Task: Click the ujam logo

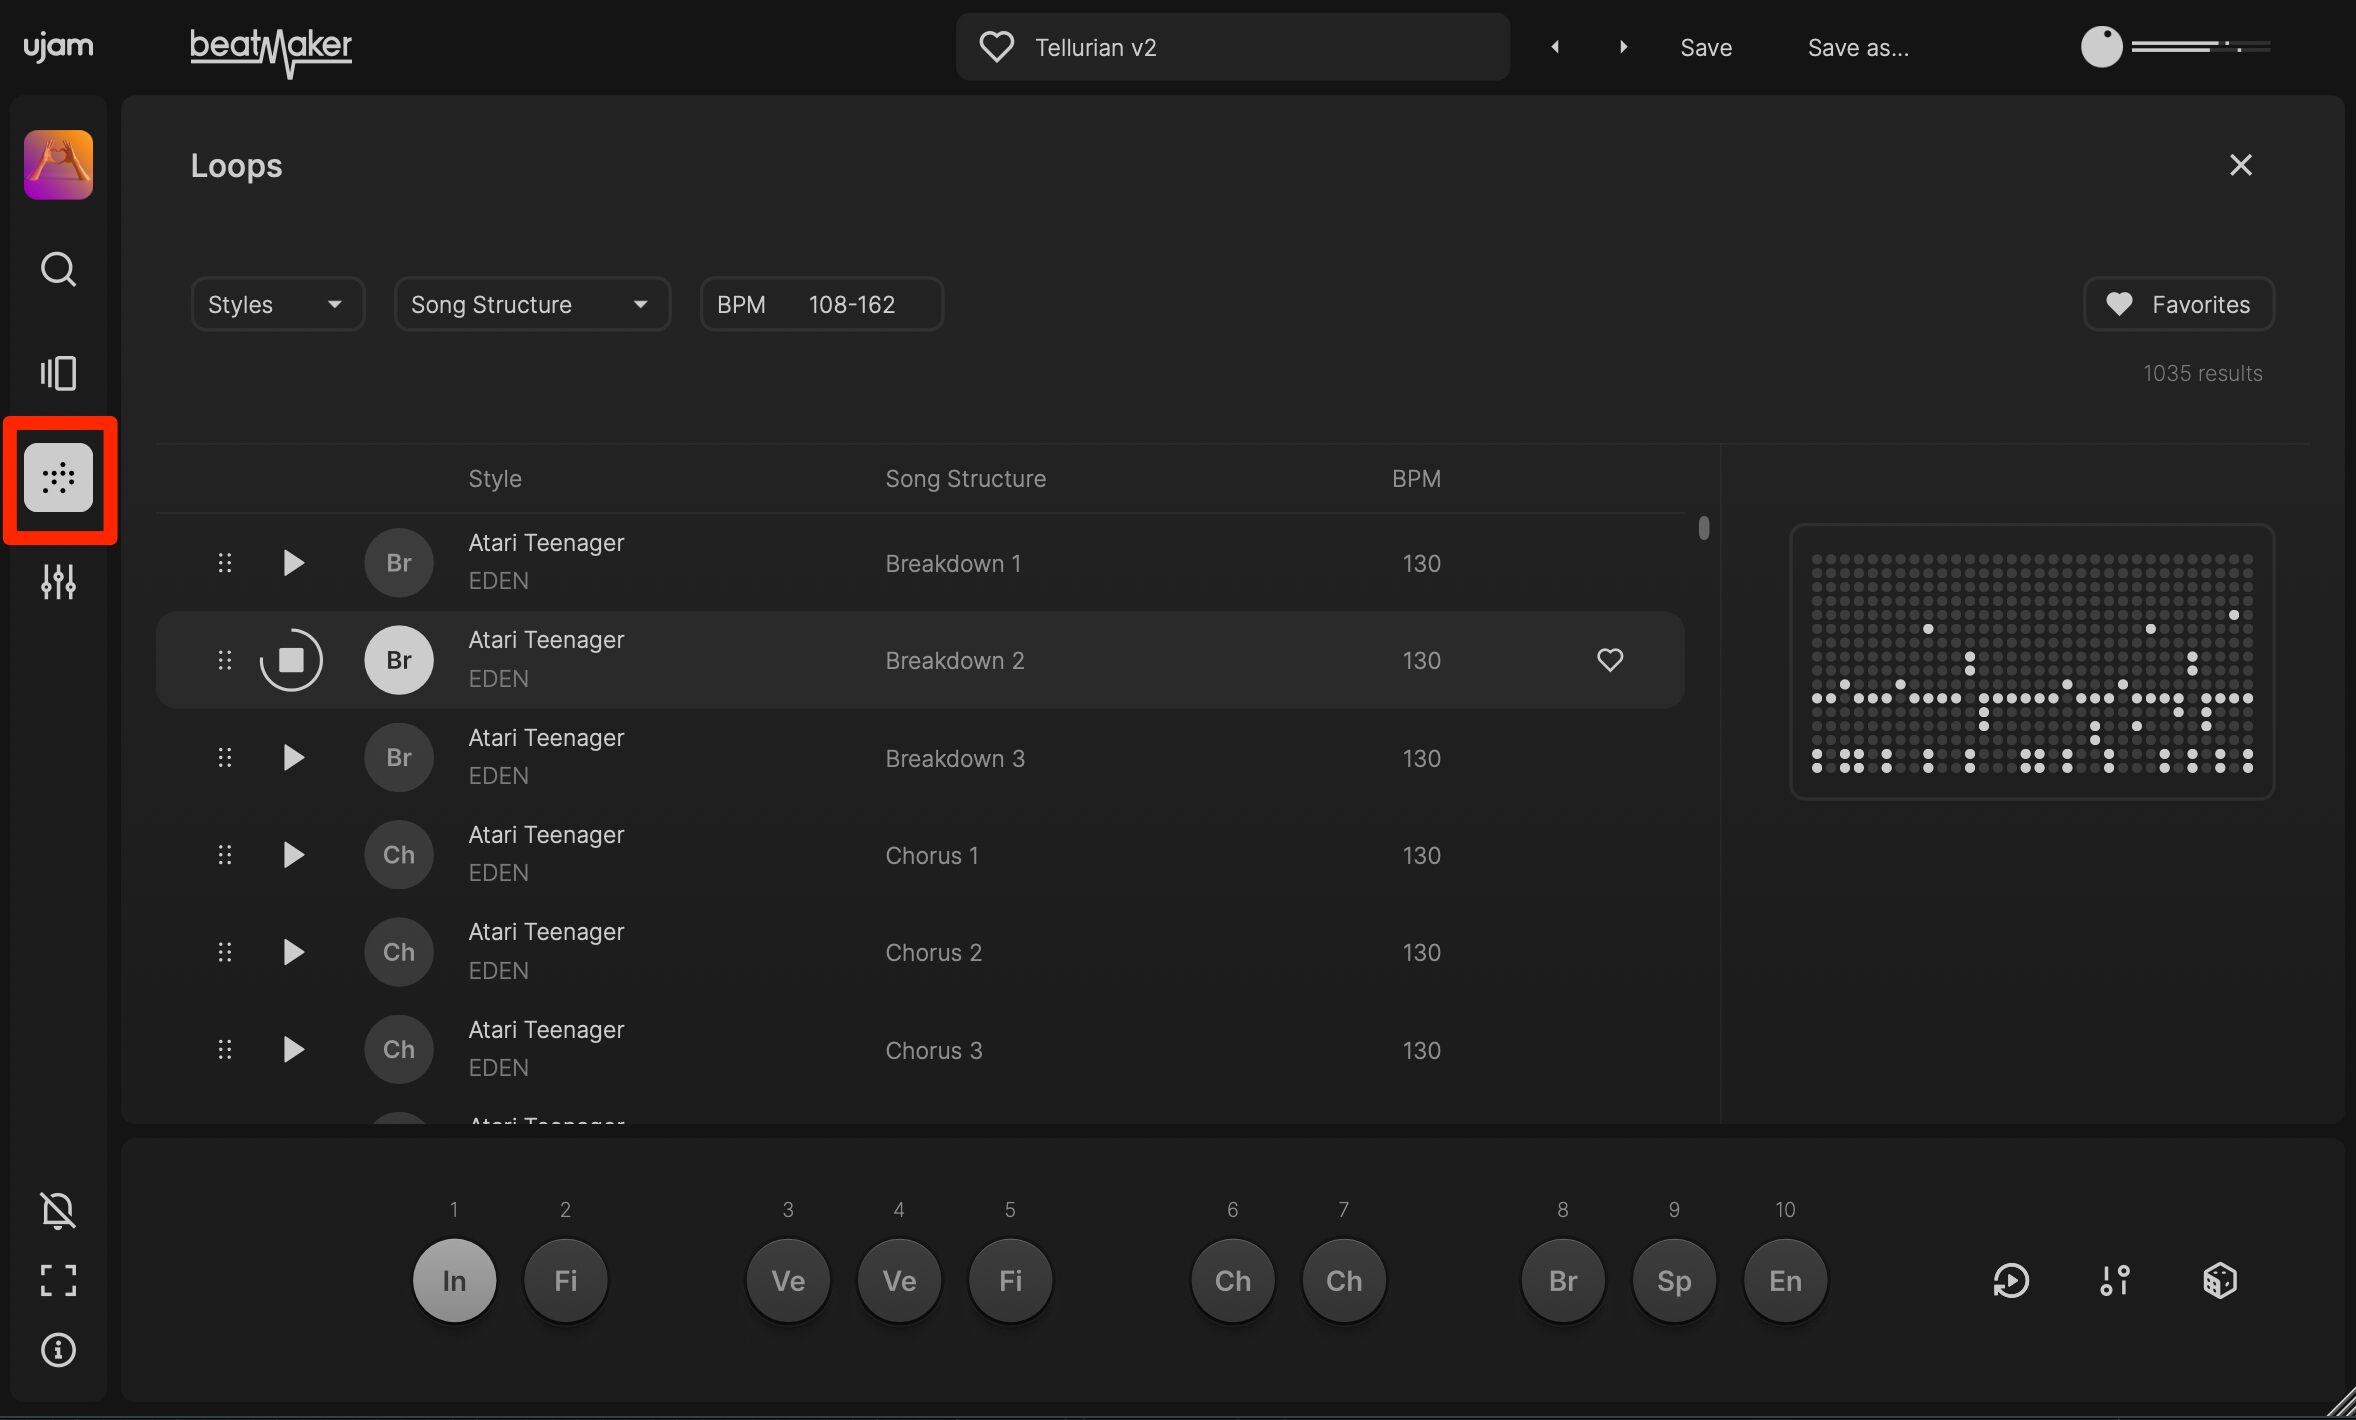Action: 58,46
